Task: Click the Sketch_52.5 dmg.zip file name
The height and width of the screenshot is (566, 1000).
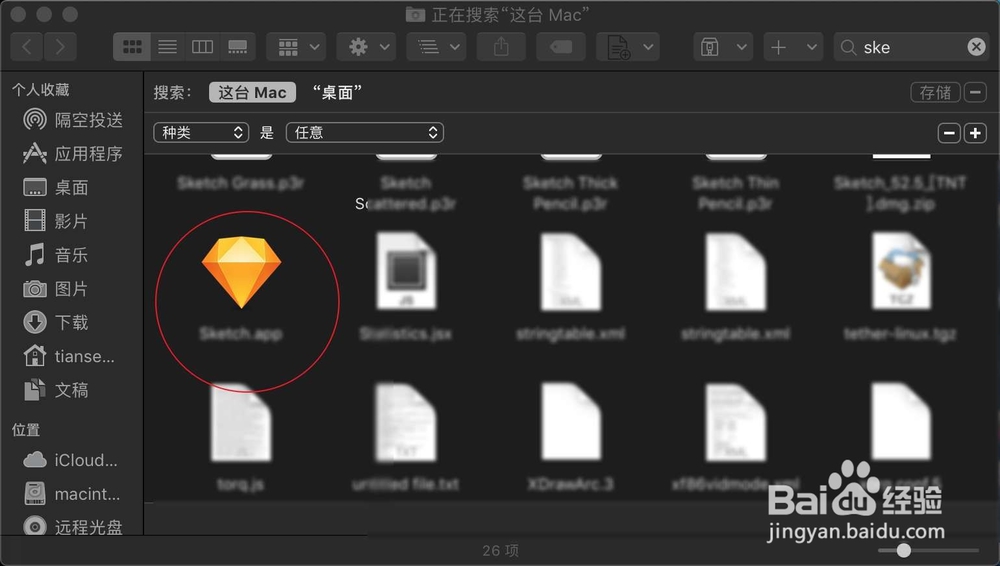Action: pos(900,193)
